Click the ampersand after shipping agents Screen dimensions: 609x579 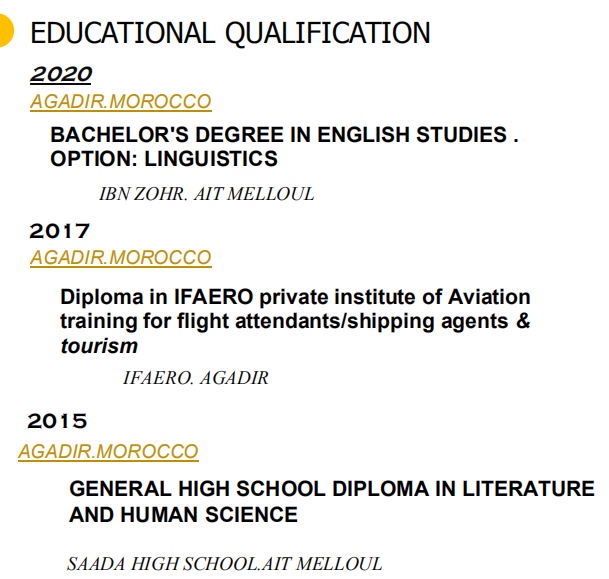523,322
